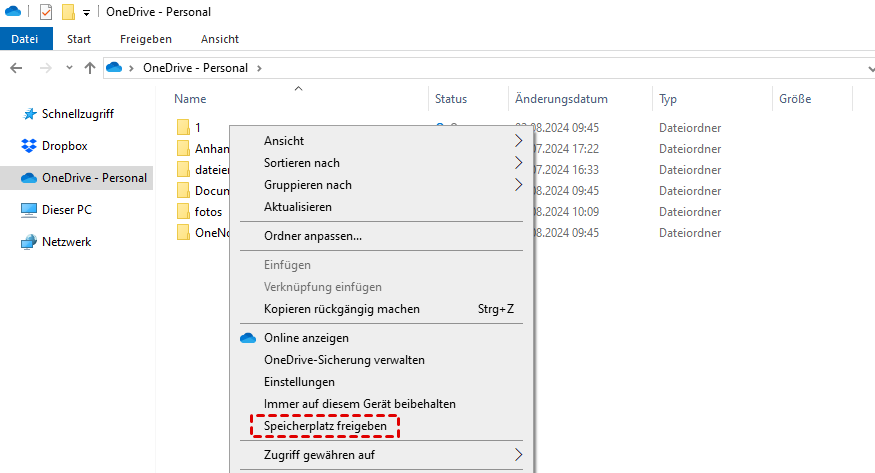Select the Docun folder icon
Image resolution: width=875 pixels, height=473 pixels.
pyautogui.click(x=183, y=190)
